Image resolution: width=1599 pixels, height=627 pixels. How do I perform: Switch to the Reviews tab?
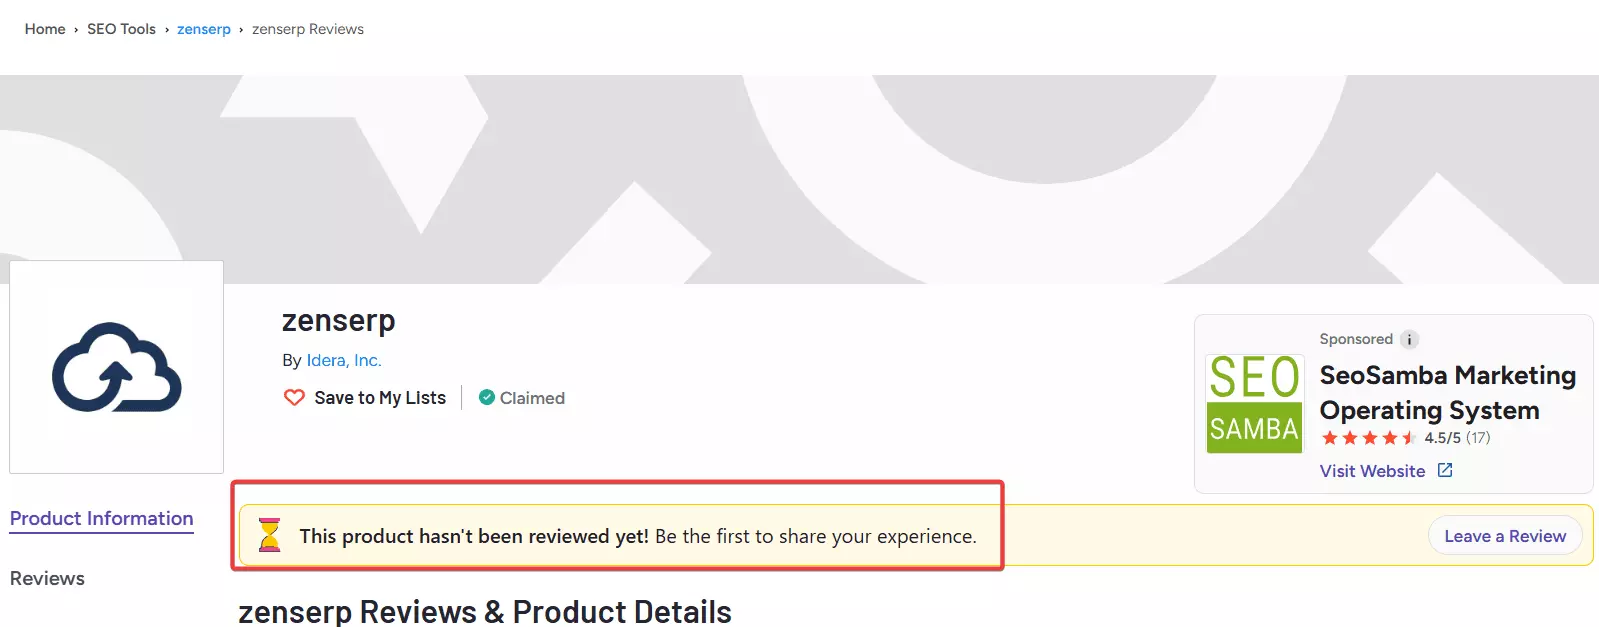(46, 578)
